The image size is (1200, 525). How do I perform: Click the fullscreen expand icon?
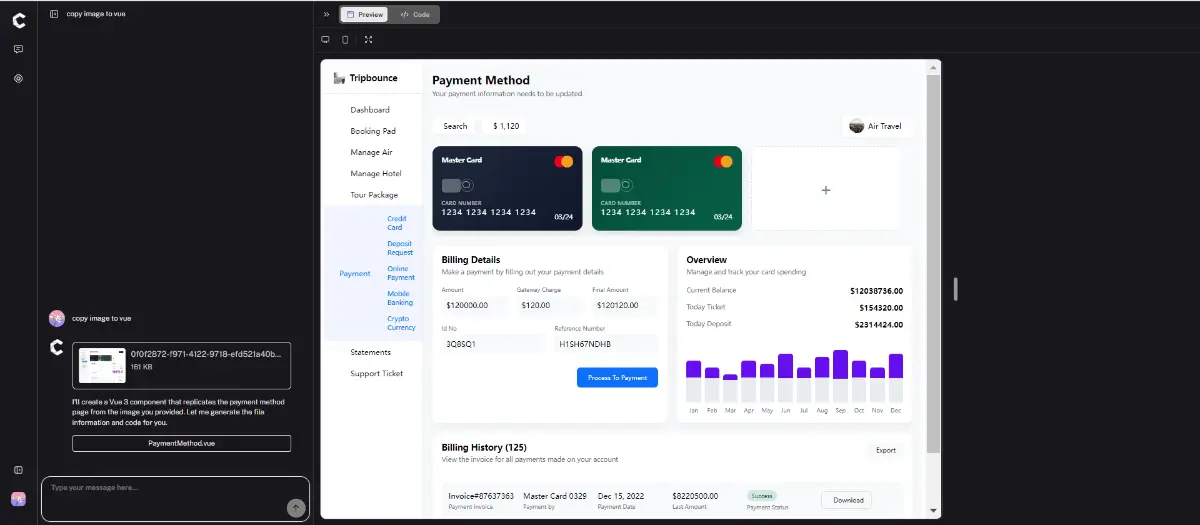(368, 40)
